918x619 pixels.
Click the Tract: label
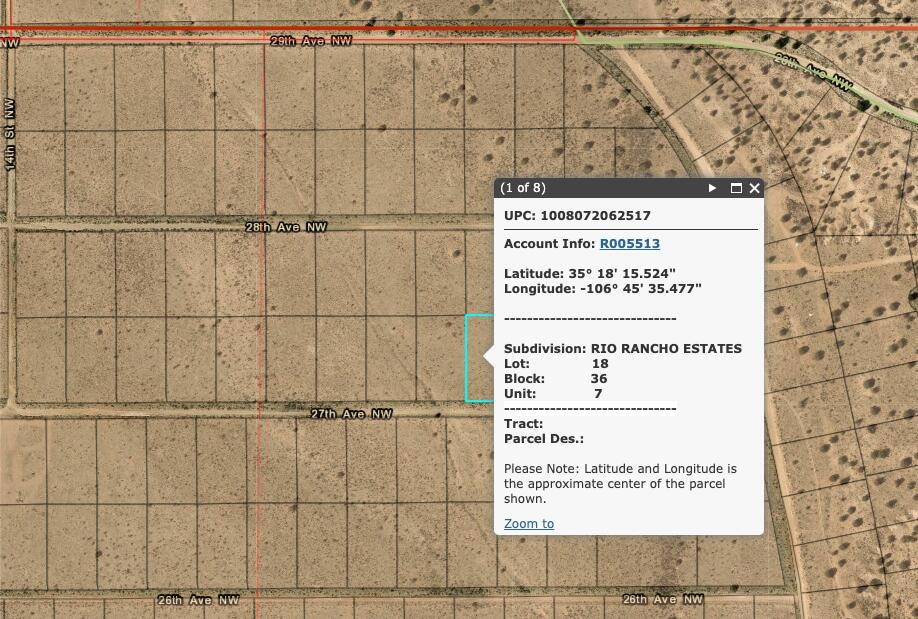coord(523,423)
